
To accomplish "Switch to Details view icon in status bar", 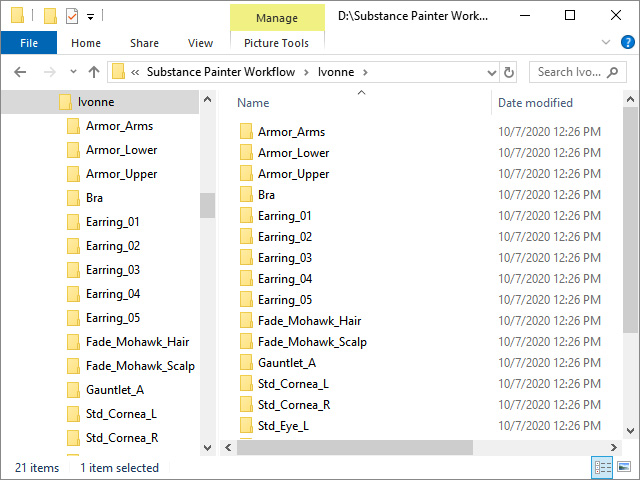I will click(x=602, y=467).
